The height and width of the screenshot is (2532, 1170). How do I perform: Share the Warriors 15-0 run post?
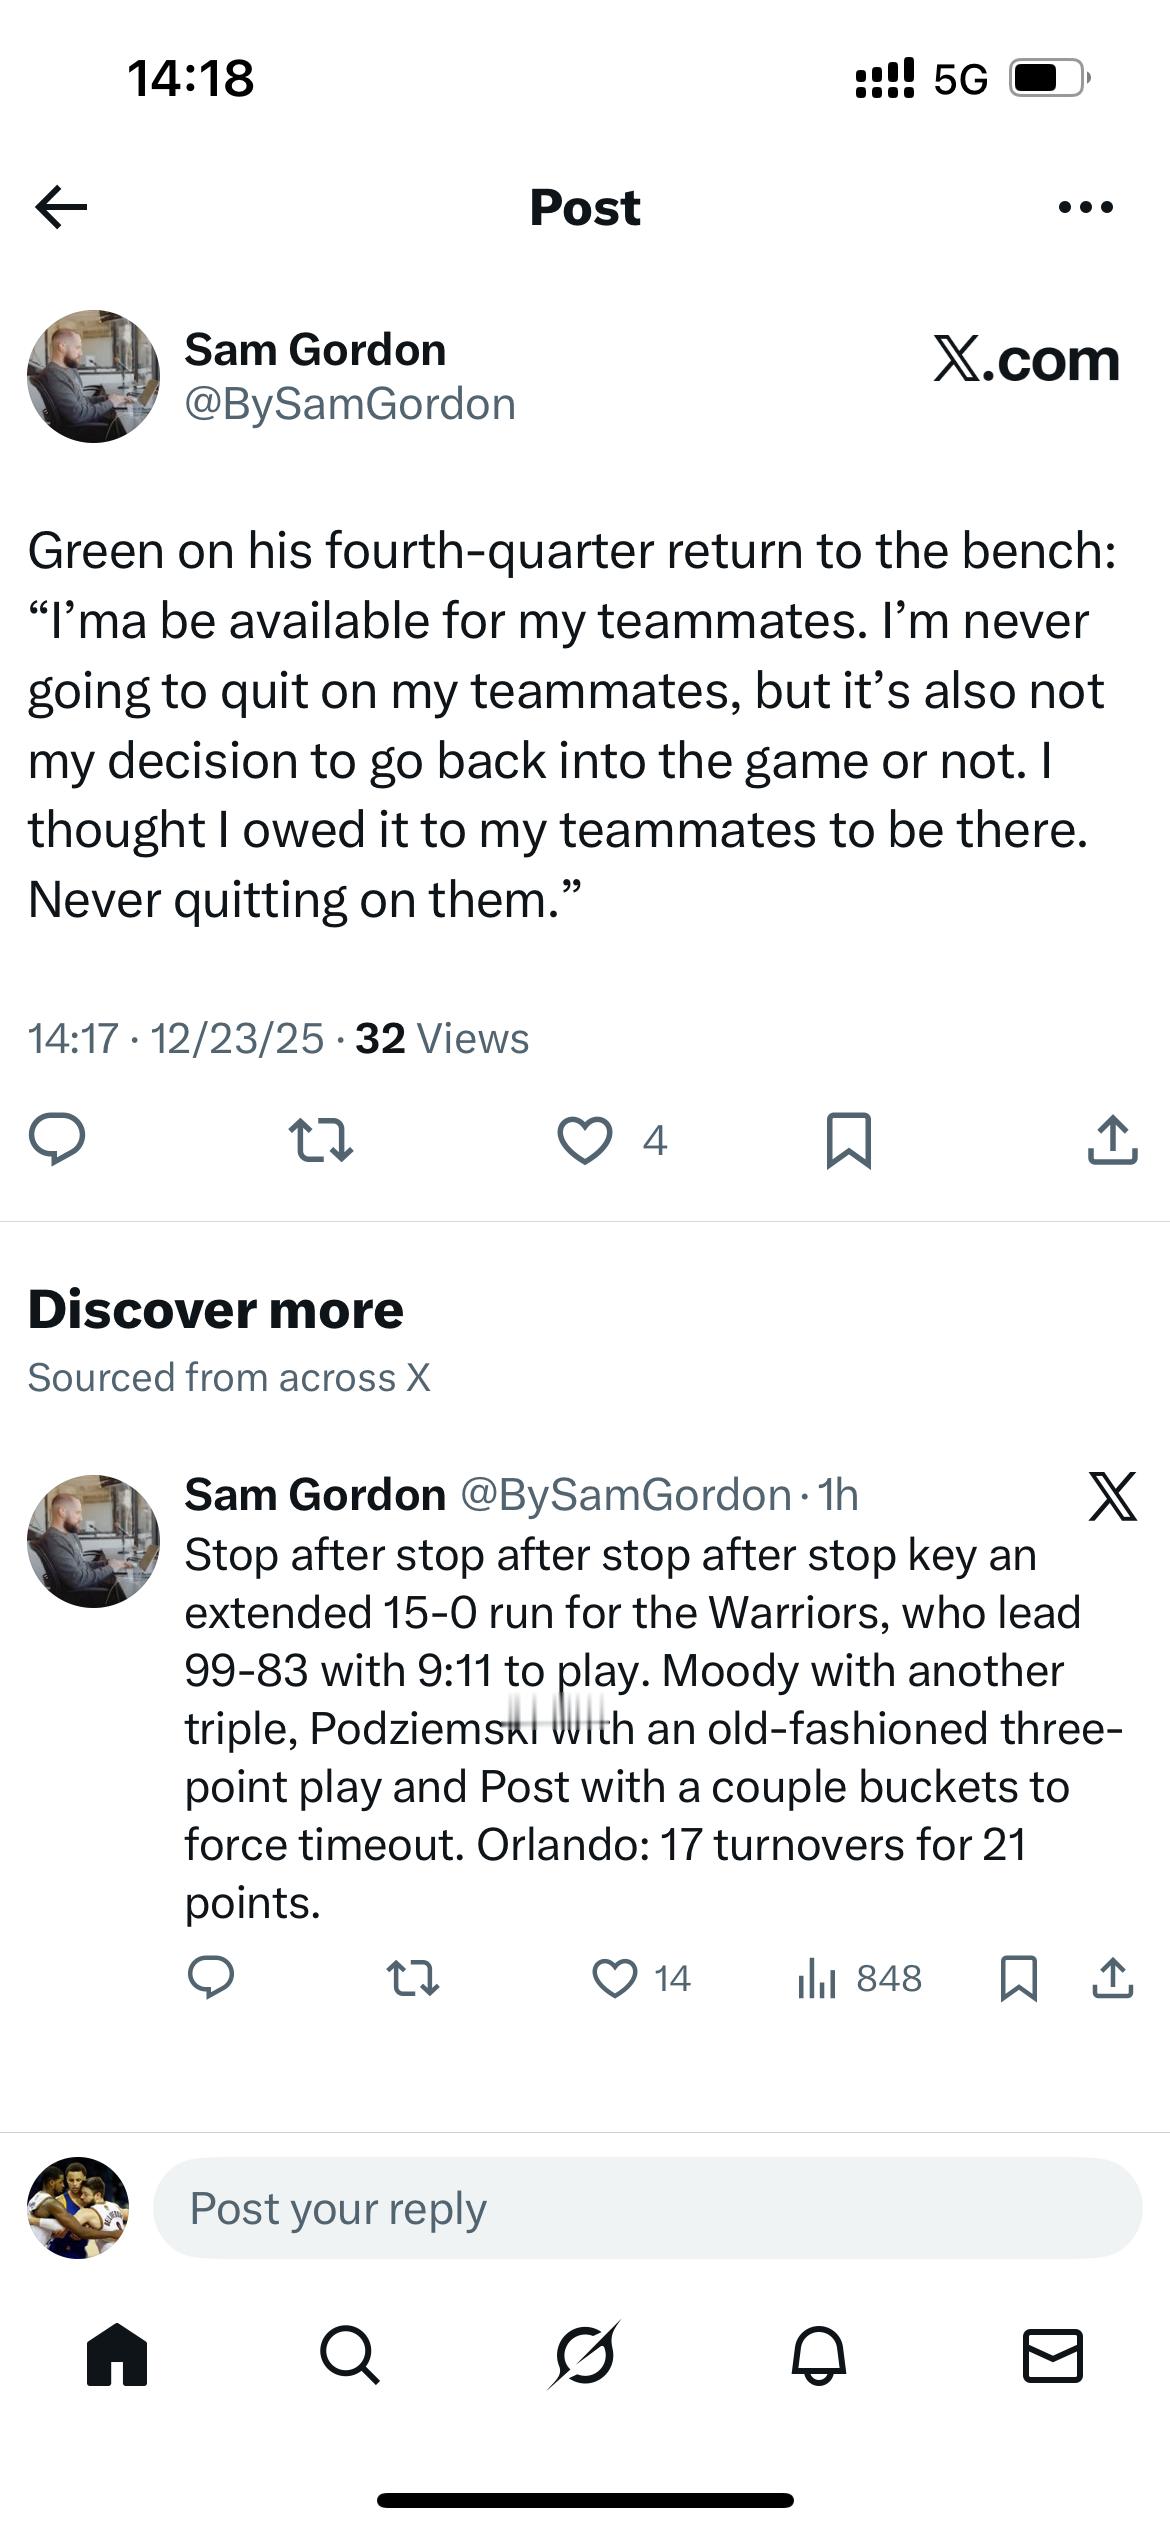1112,1978
